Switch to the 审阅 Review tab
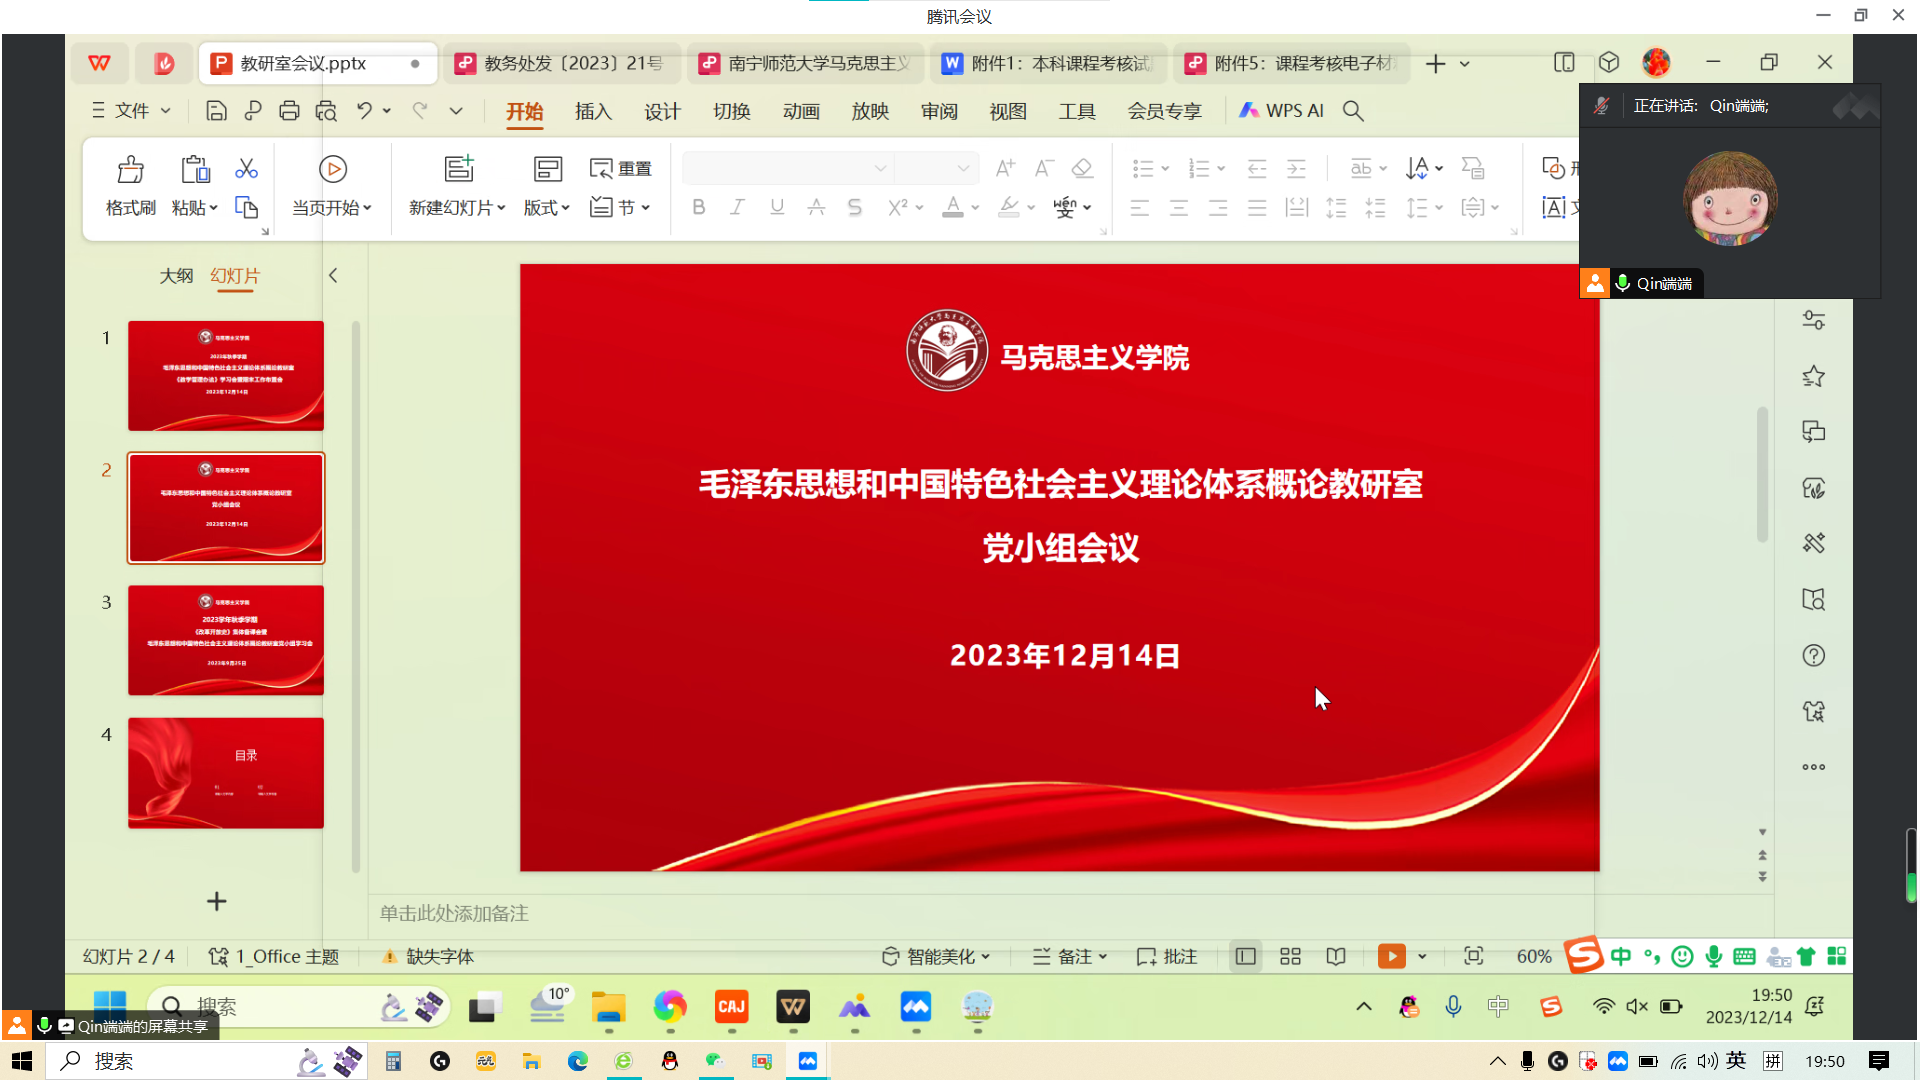Image resolution: width=1920 pixels, height=1080 pixels. click(939, 111)
